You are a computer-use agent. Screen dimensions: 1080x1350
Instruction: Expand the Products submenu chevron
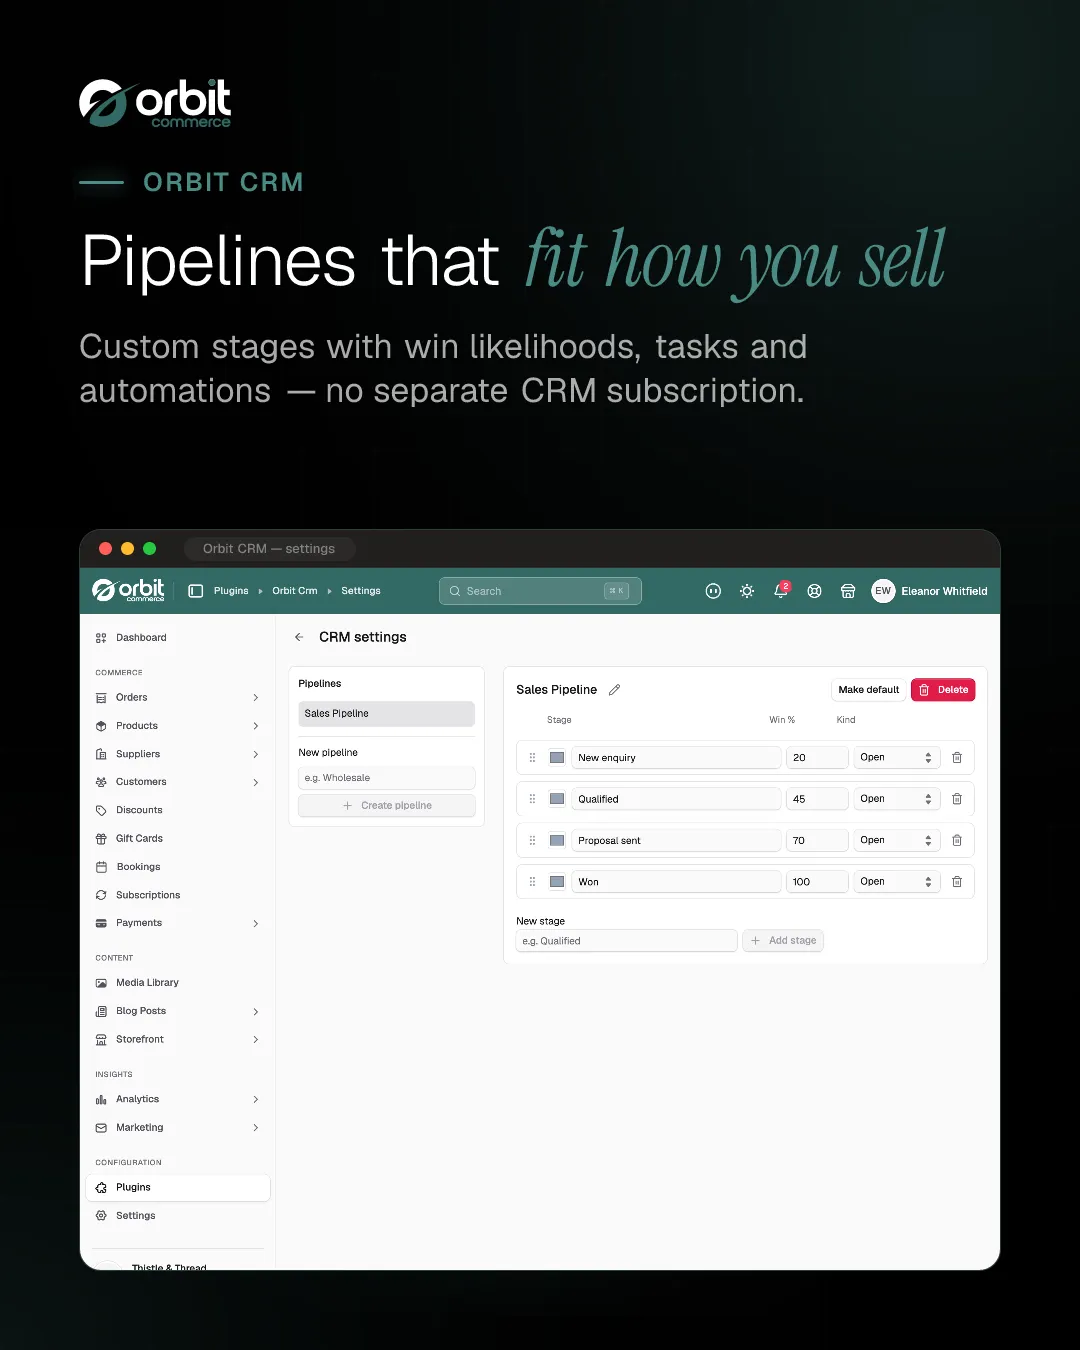256,726
